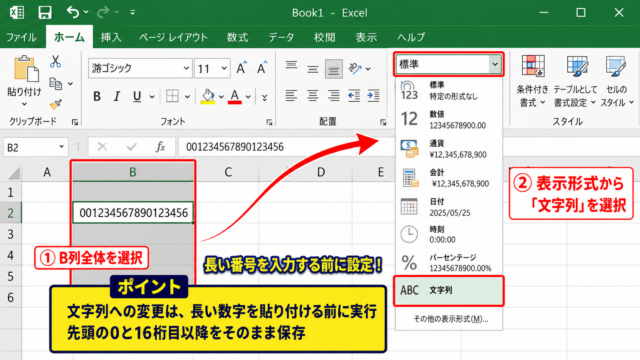Click セルのスタイル button
Viewport: 640px width, 360px height.
coord(616,82)
